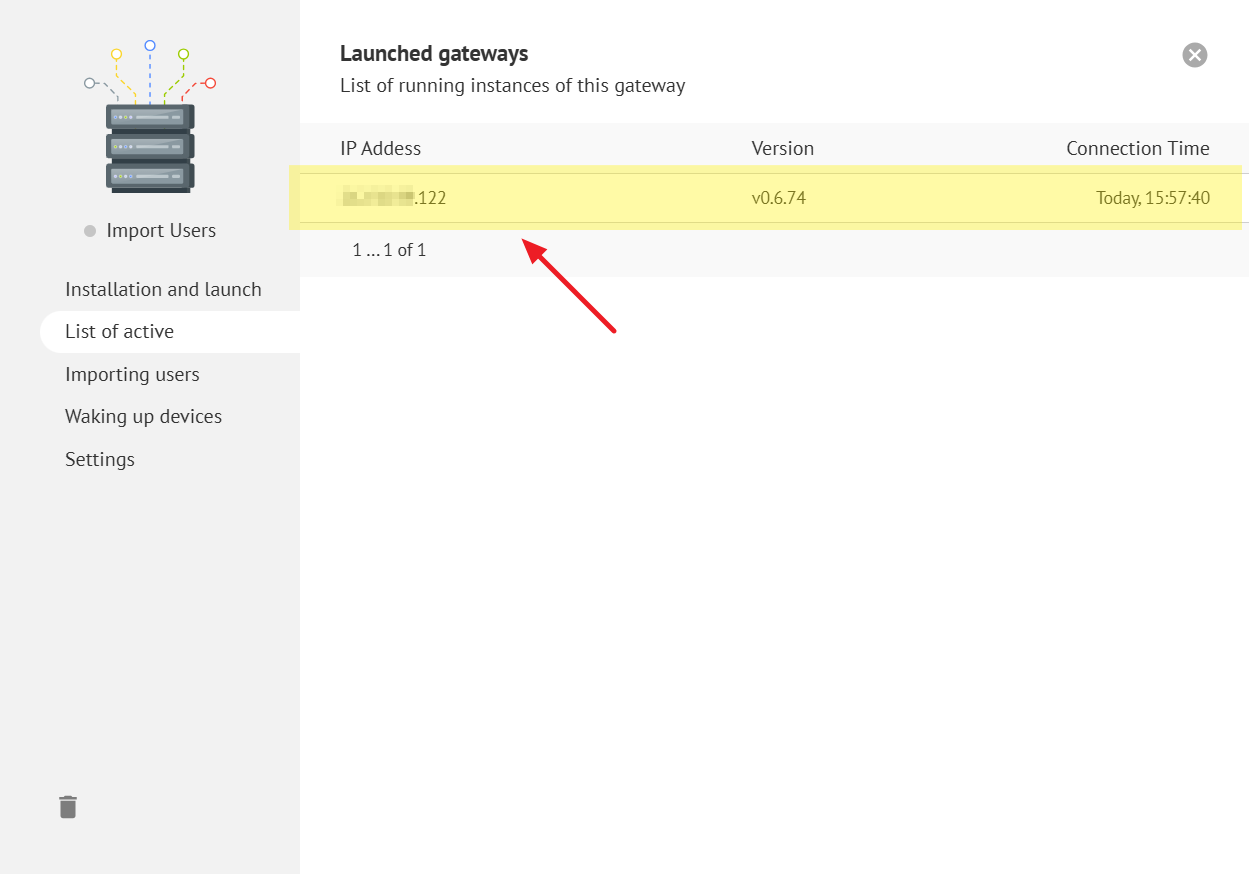Open Waking up devices section
The width and height of the screenshot is (1249, 874).
(x=143, y=416)
